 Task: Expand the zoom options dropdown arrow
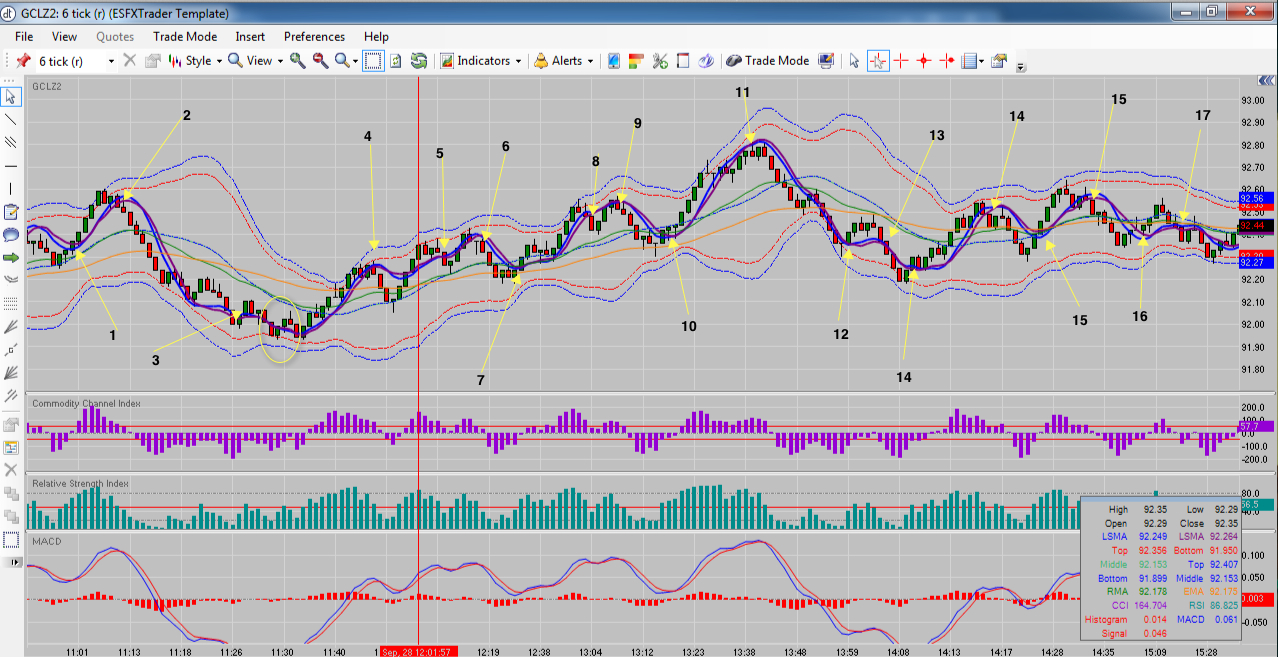pyautogui.click(x=355, y=61)
